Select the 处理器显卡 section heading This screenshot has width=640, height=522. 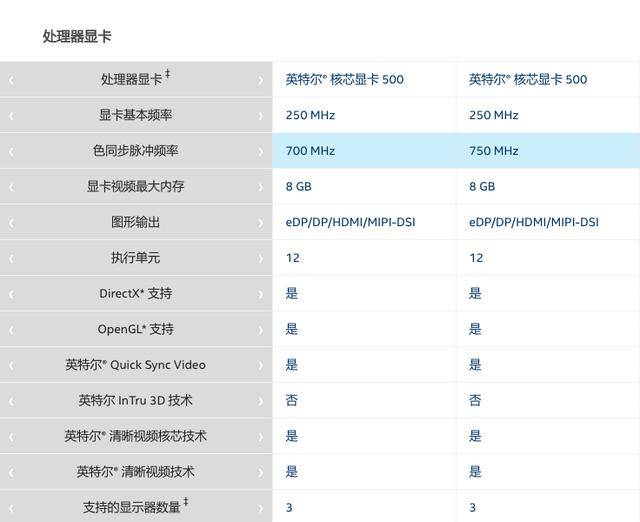point(77,36)
